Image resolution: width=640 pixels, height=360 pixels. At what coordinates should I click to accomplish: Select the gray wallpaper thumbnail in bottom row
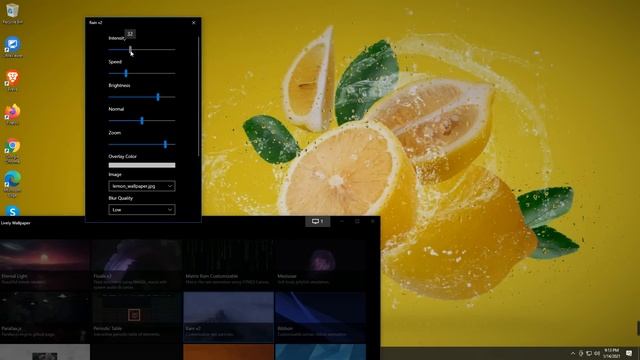45,352
